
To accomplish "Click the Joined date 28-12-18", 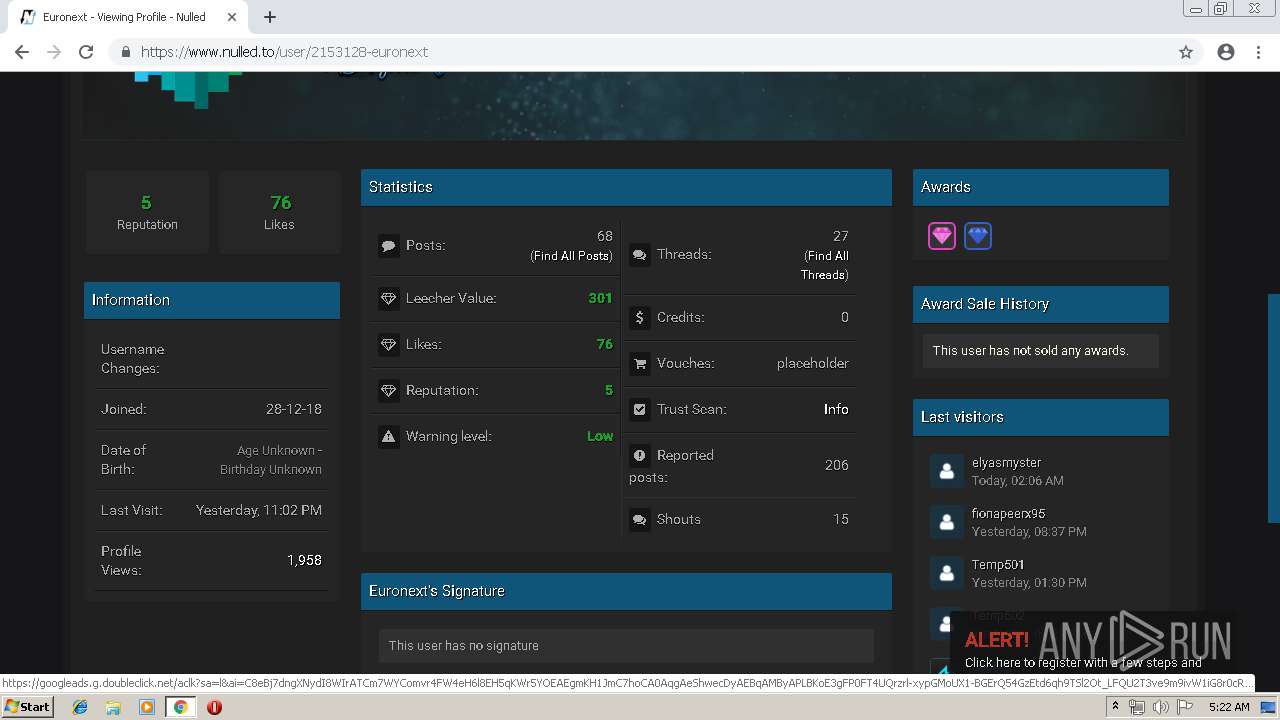I will pyautogui.click(x=294, y=409).
